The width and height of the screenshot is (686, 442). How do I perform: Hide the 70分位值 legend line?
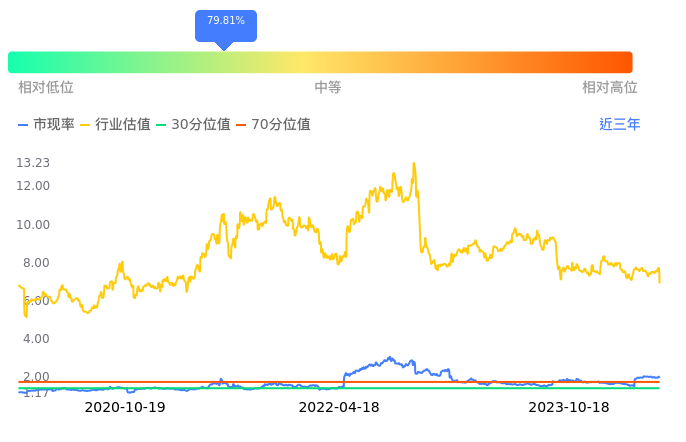click(x=273, y=125)
